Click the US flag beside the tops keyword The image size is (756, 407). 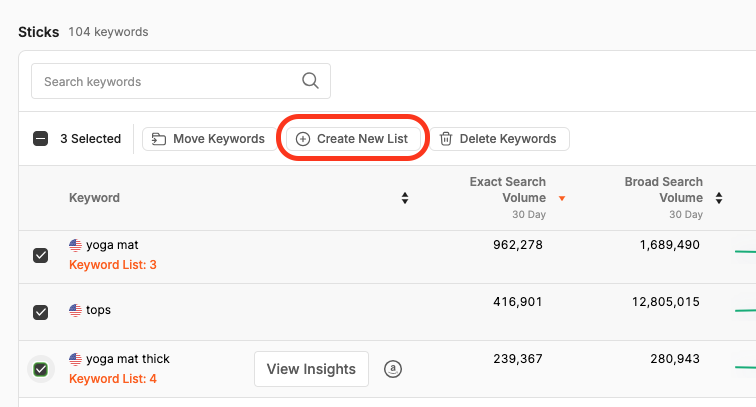[x=75, y=310]
